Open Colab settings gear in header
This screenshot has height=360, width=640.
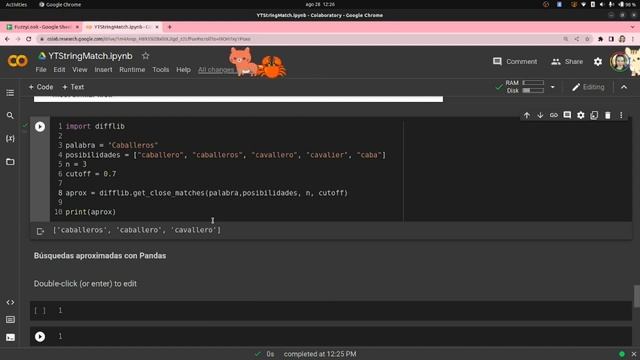pos(598,62)
